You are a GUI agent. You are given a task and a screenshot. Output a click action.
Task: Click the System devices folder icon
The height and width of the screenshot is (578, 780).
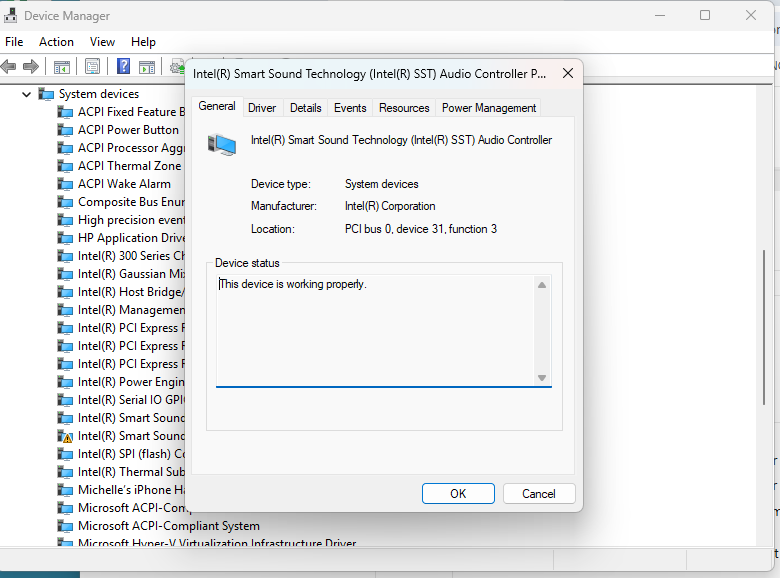(x=46, y=94)
